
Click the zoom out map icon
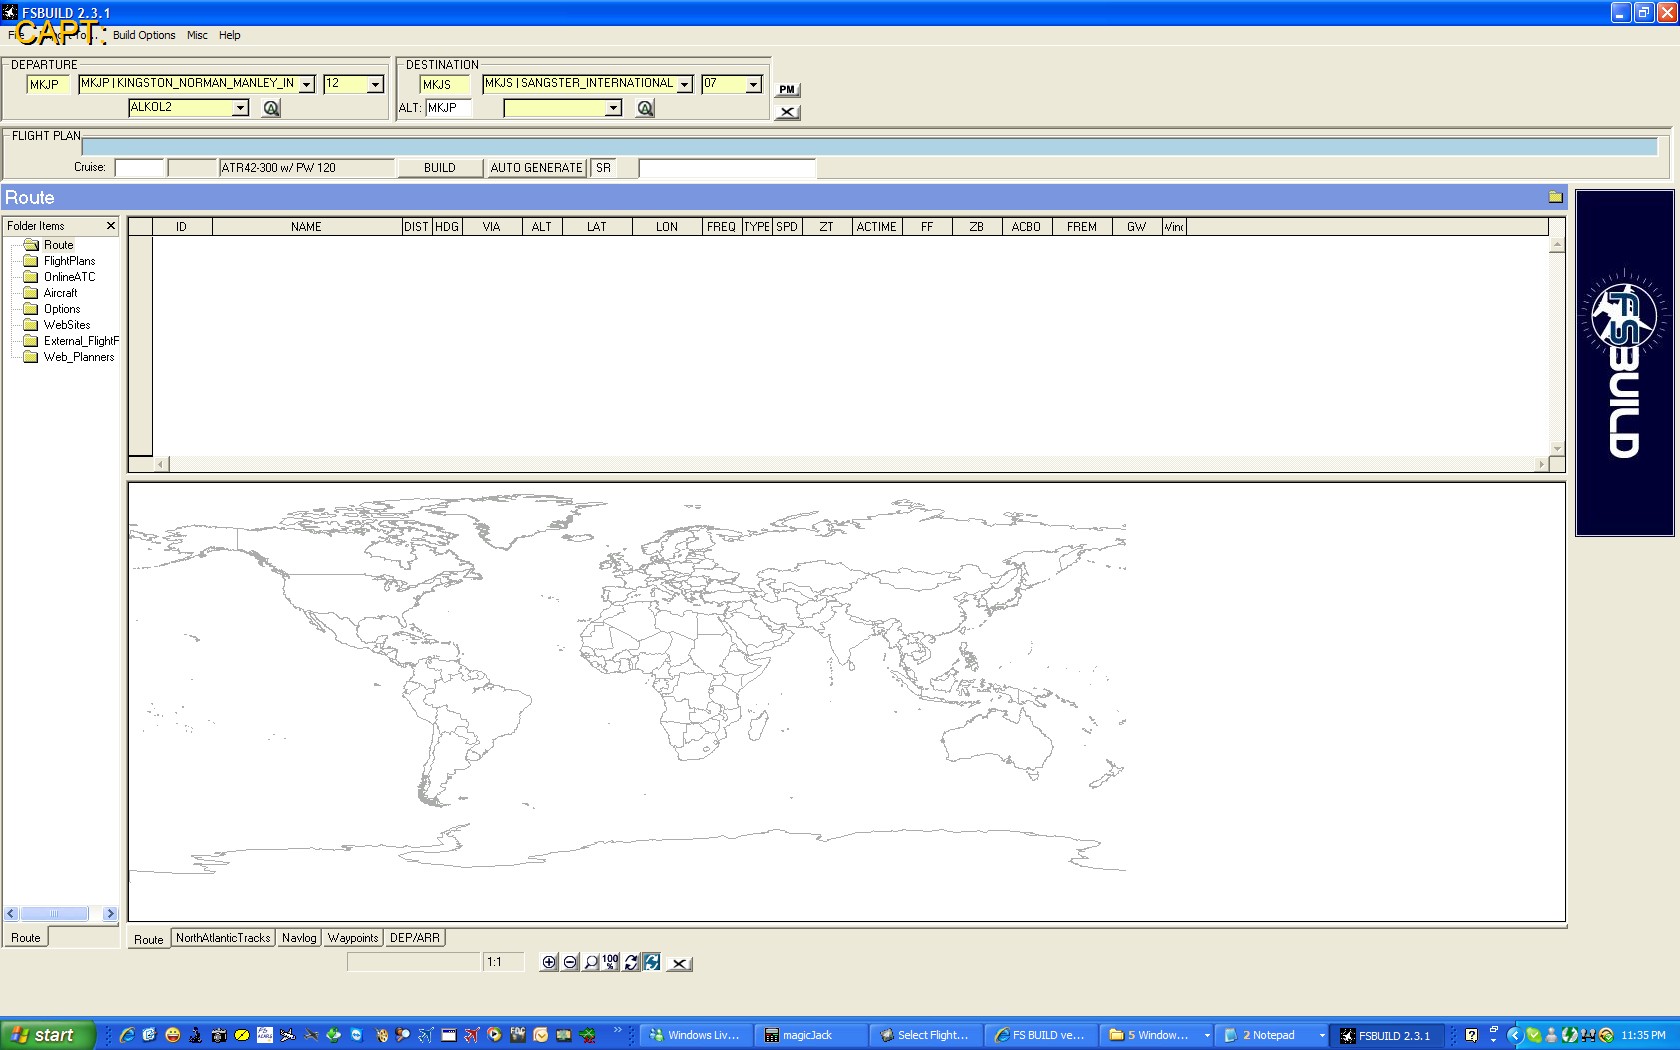coord(570,962)
